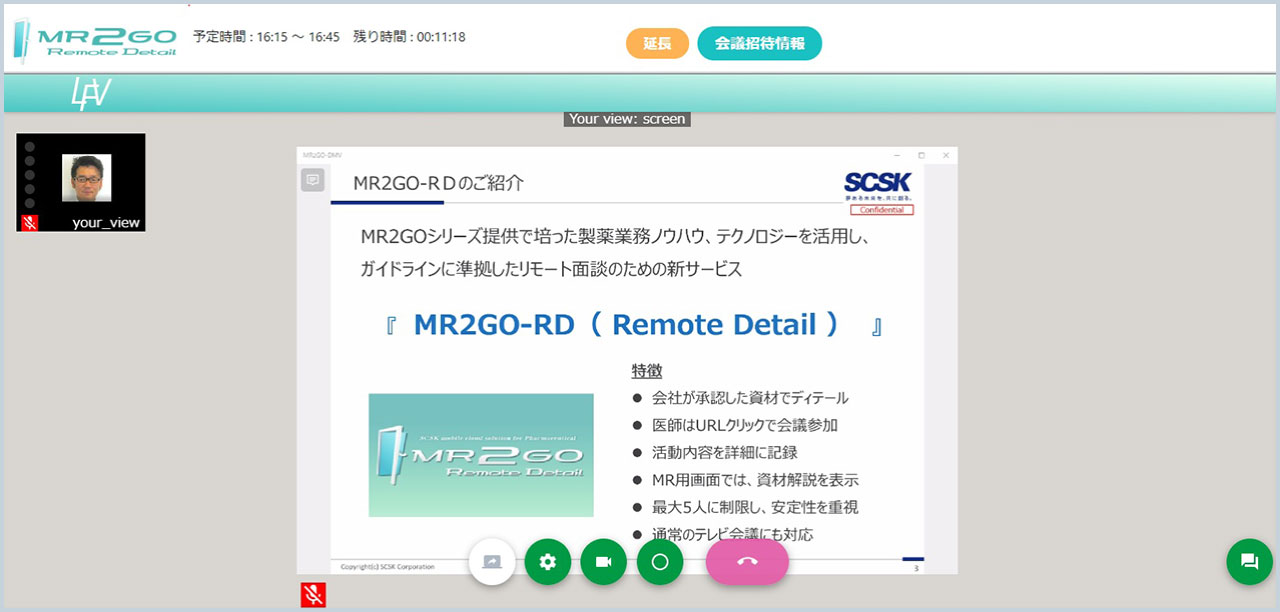The height and width of the screenshot is (612, 1280).
Task: Click the 'Your view: screen' label
Action: (627, 119)
